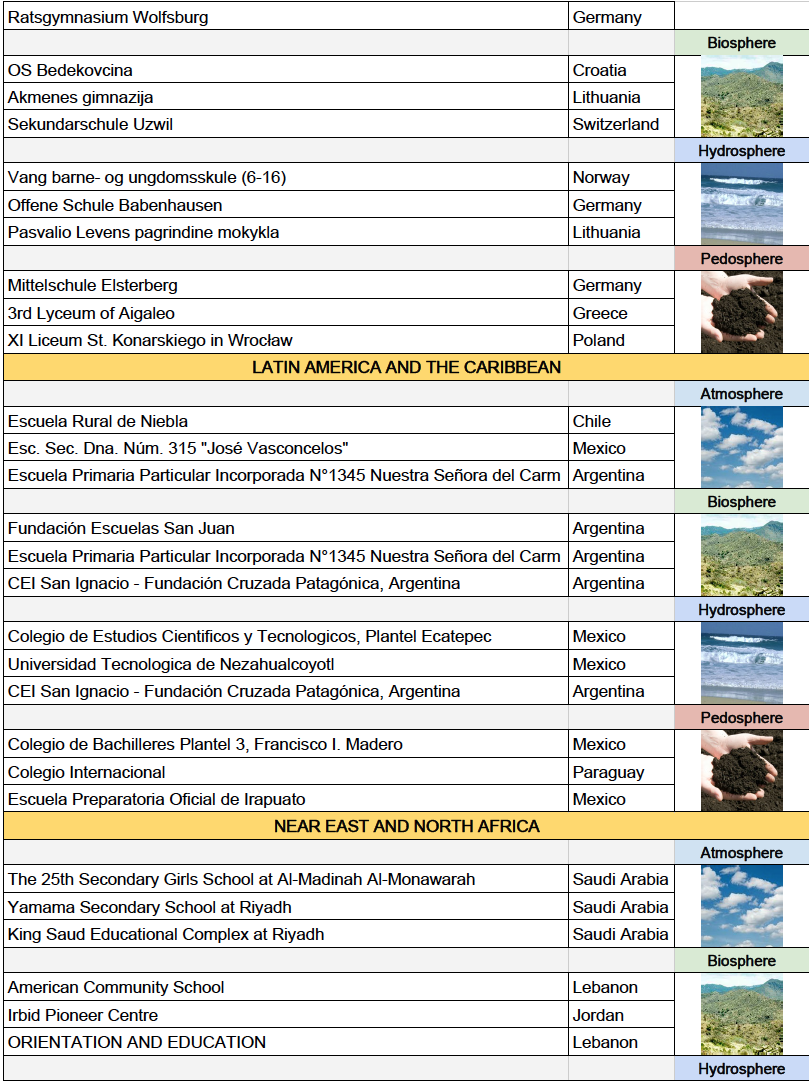Select the Offene Schule Babenhausen cell
Screen dimensions: 809x1084
tap(286, 205)
